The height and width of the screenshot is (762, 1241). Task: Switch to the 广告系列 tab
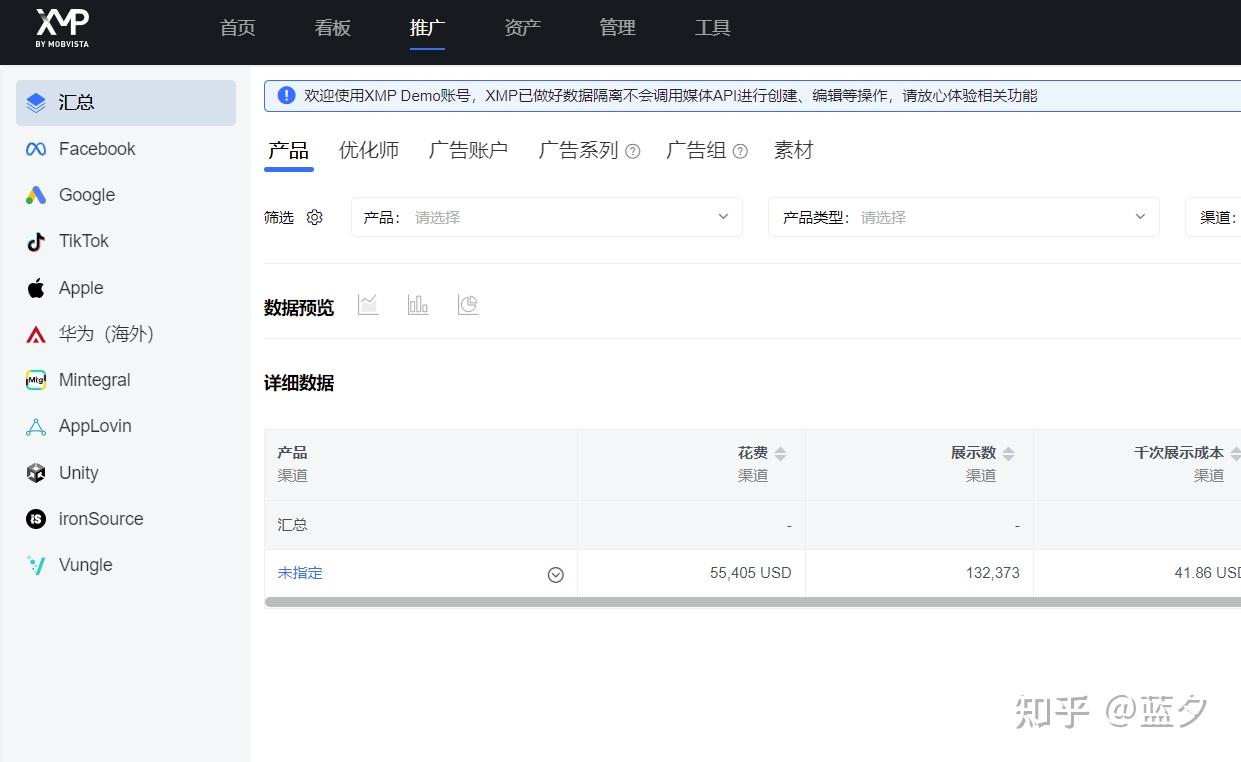point(579,151)
